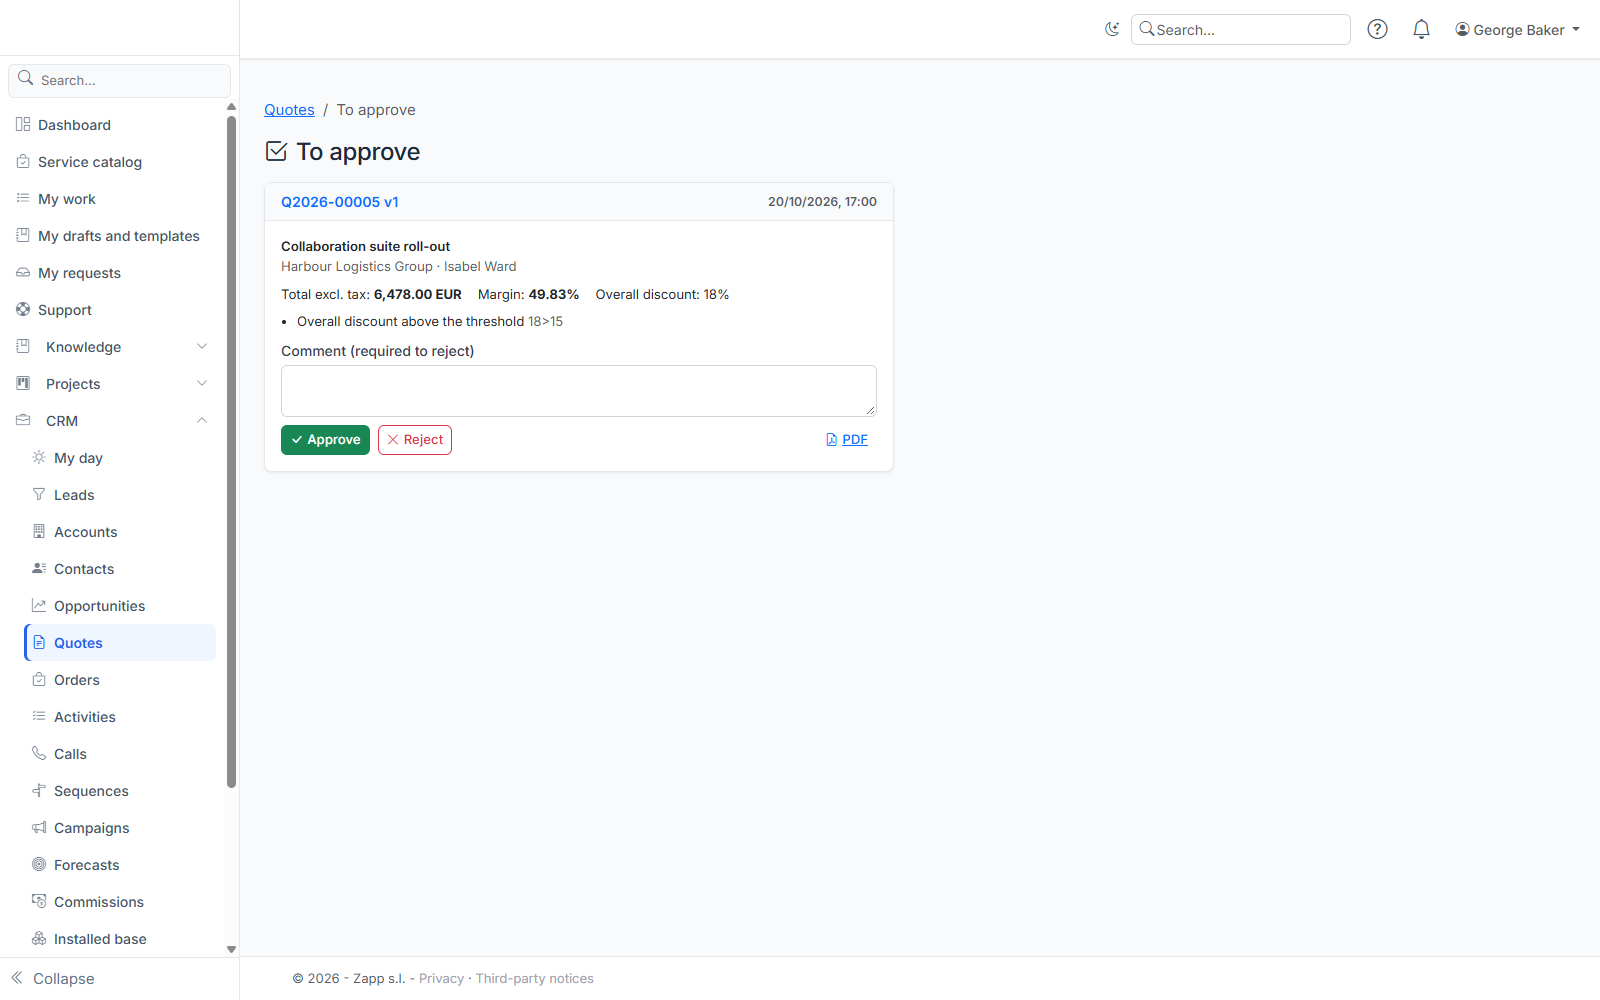Viewport: 1600px width, 1000px height.
Task: Click the sidebar search field
Action: tap(120, 80)
